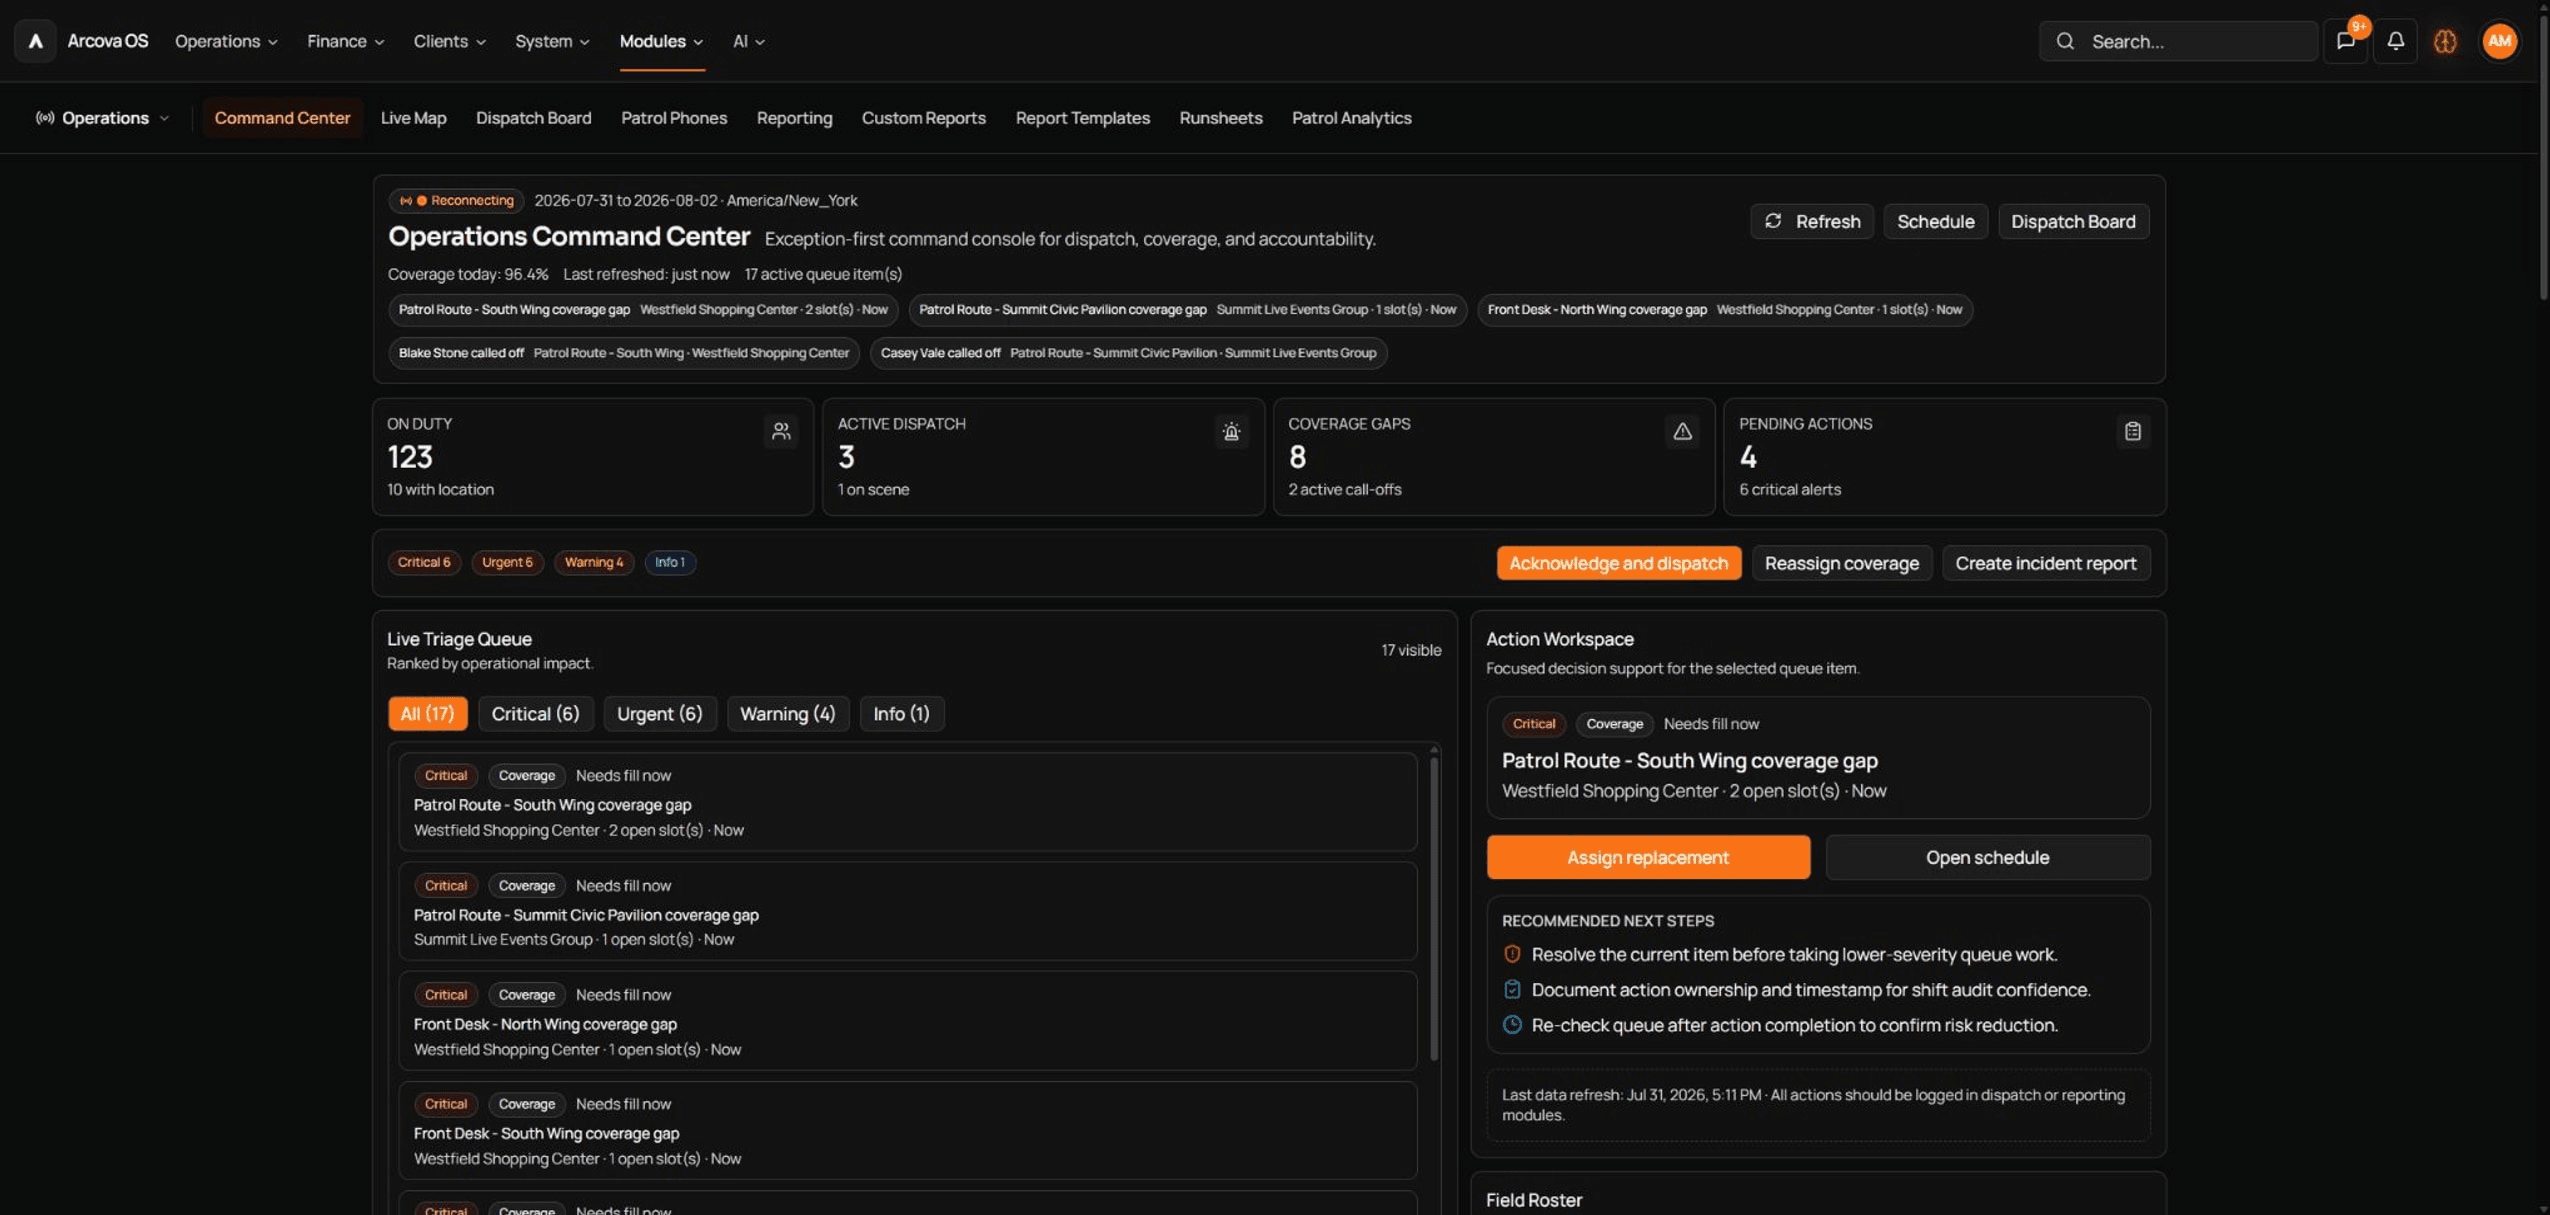Click the Pending Actions clipboard icon
2550x1215 pixels.
click(2132, 431)
